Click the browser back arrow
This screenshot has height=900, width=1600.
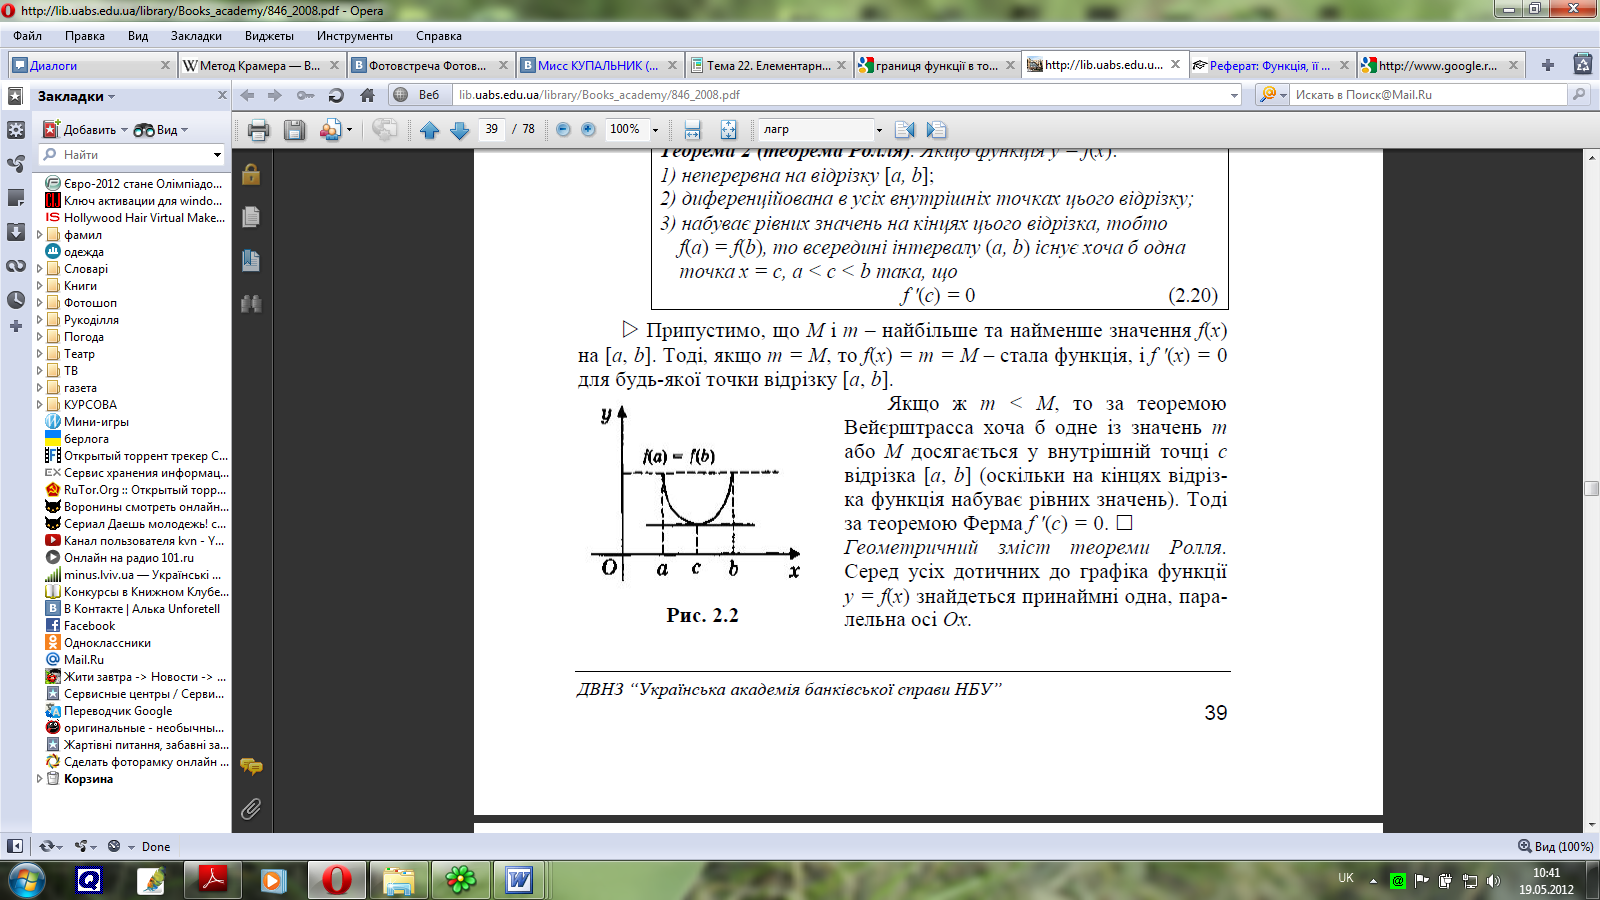tap(247, 95)
